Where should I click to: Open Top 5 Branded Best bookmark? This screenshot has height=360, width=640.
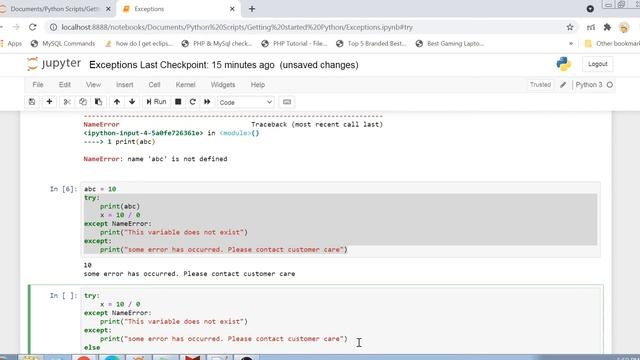coord(371,44)
